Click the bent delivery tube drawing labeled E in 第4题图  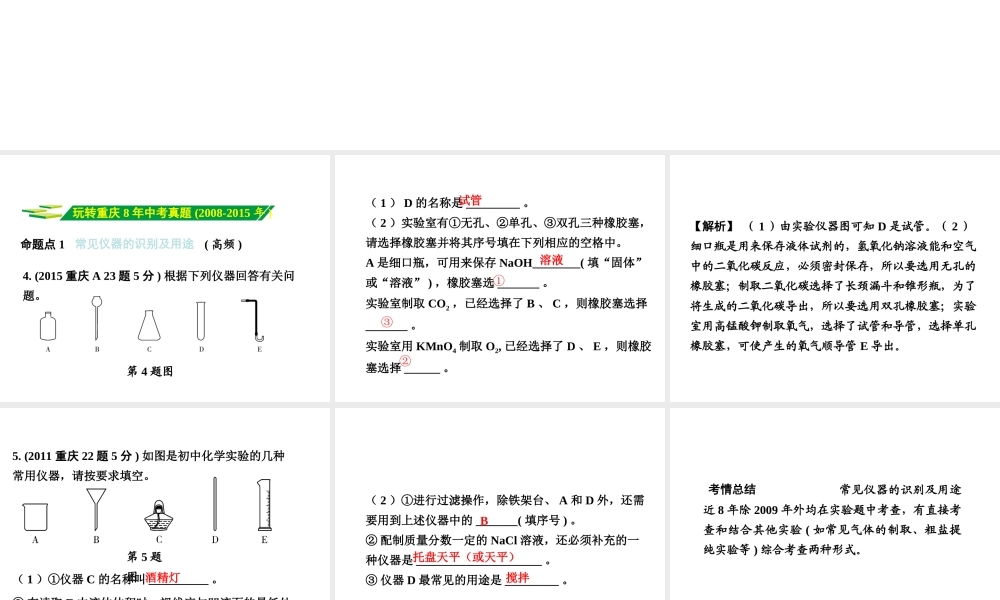pos(253,321)
